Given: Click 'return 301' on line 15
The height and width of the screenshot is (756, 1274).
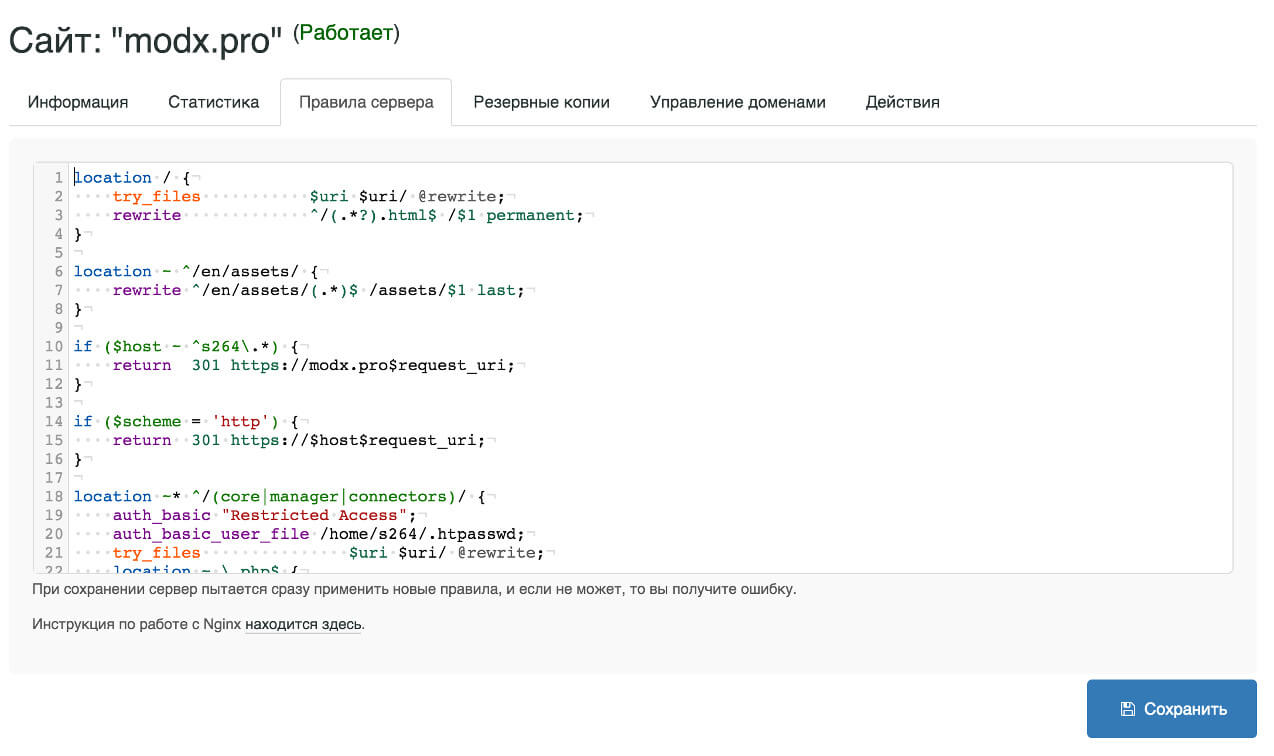Looking at the screenshot, I should point(167,440).
